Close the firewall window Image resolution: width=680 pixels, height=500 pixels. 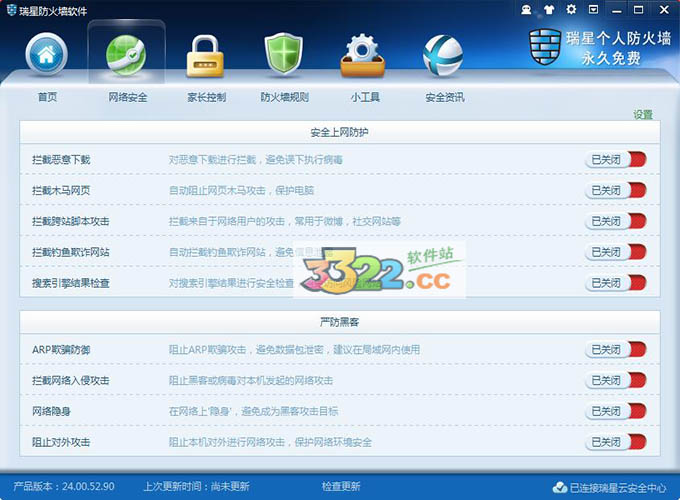664,10
